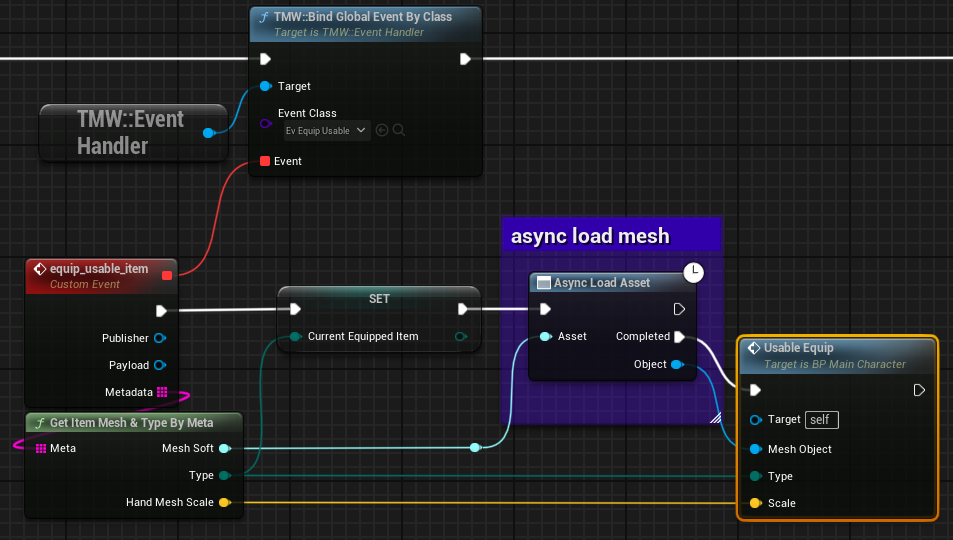Click the magnifier icon next to Event Class

point(399,130)
